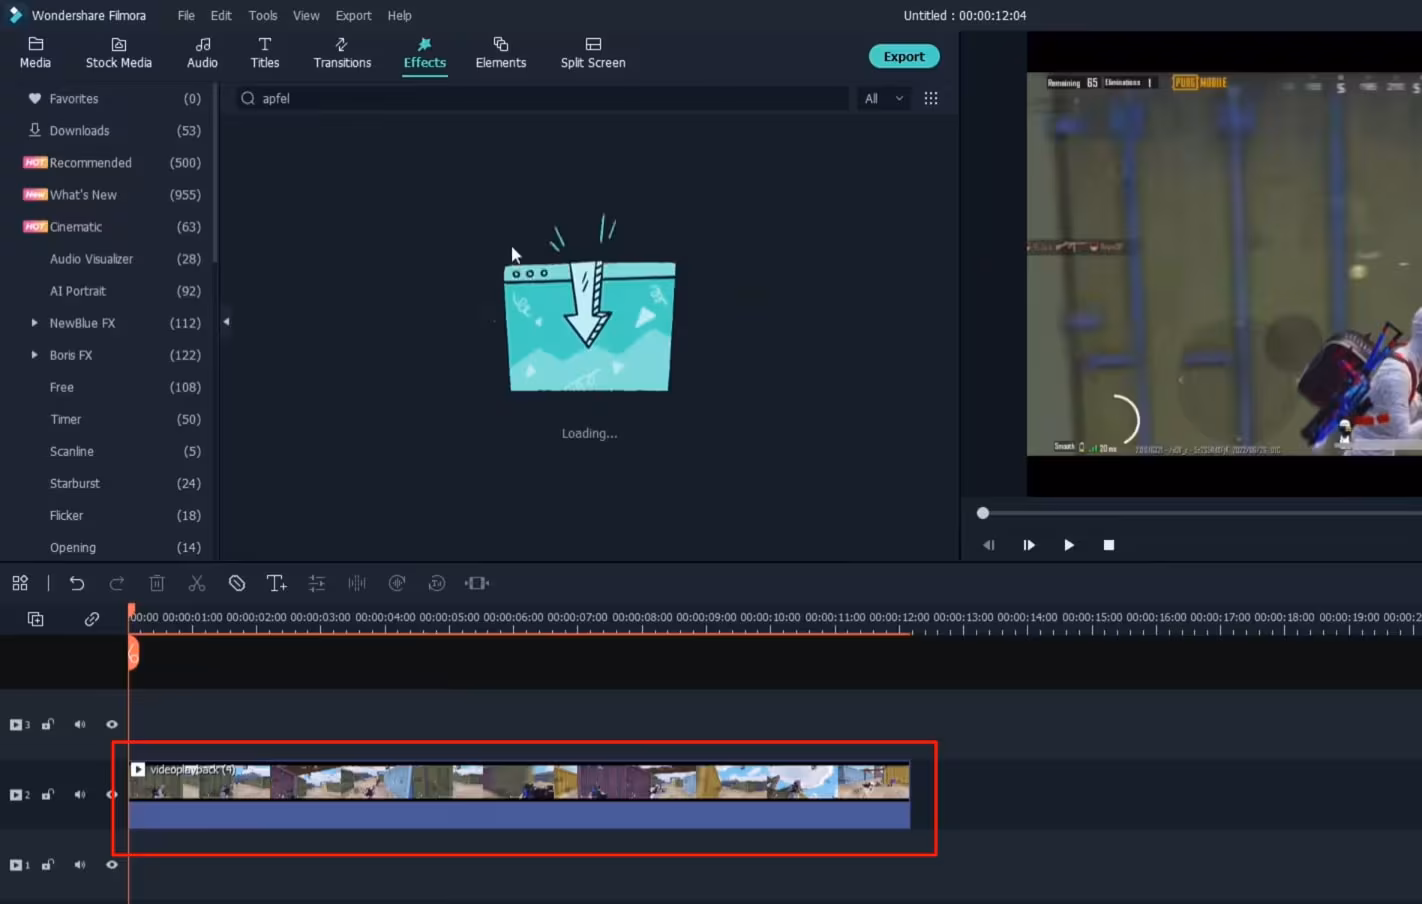The height and width of the screenshot is (904, 1422).
Task: Open the Help menu
Action: (399, 15)
